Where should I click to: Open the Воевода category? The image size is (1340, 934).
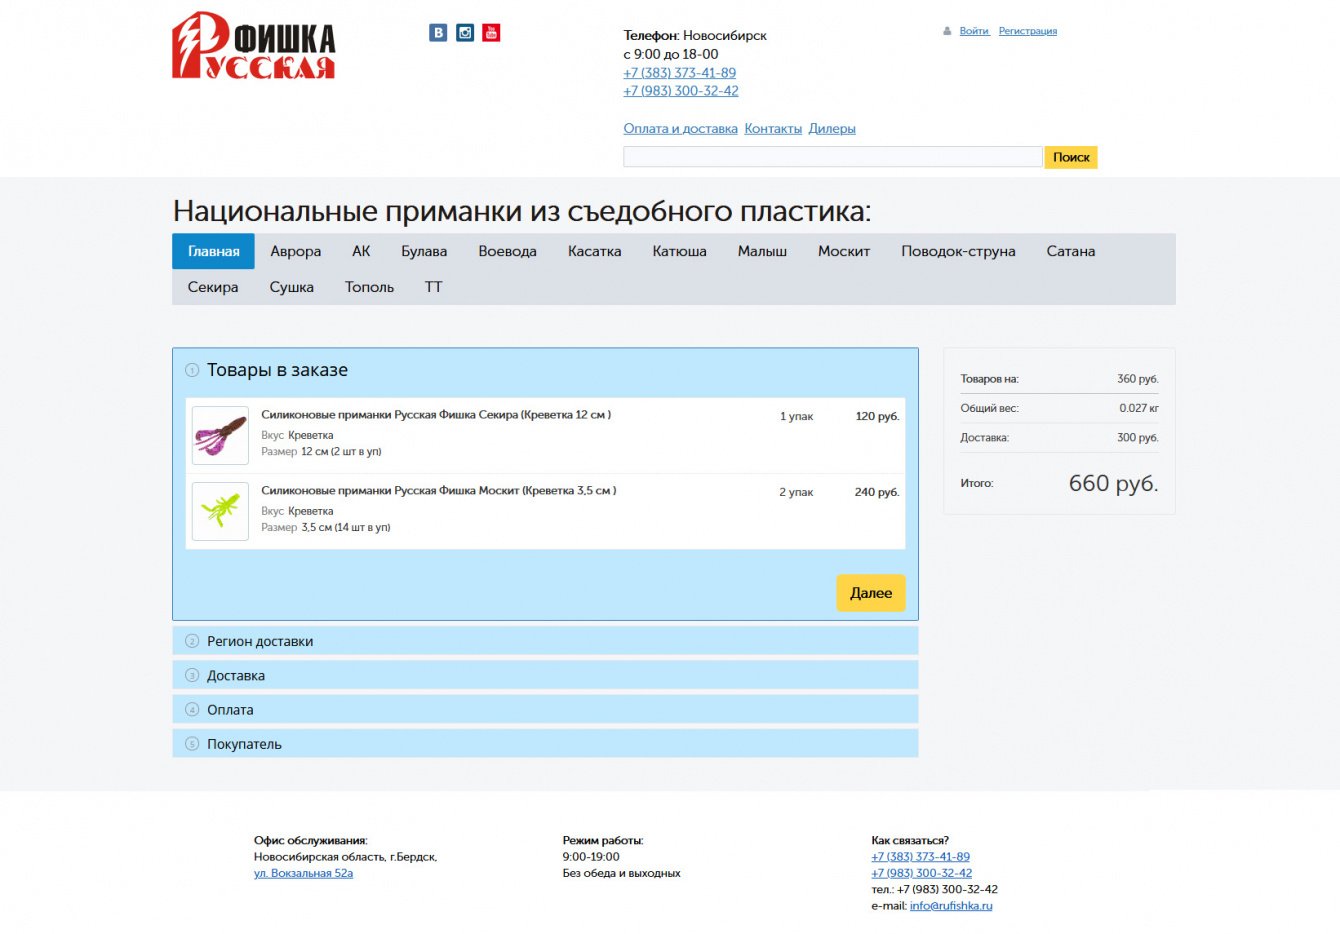[507, 251]
